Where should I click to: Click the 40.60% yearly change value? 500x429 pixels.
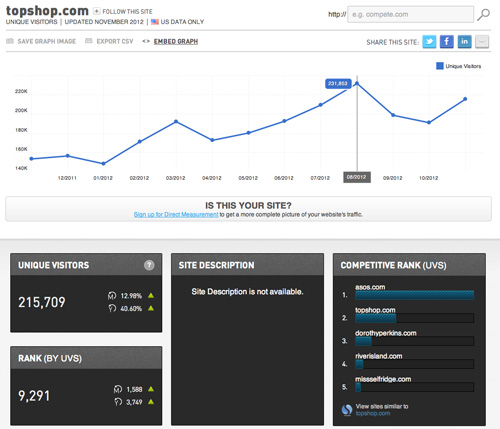131,309
